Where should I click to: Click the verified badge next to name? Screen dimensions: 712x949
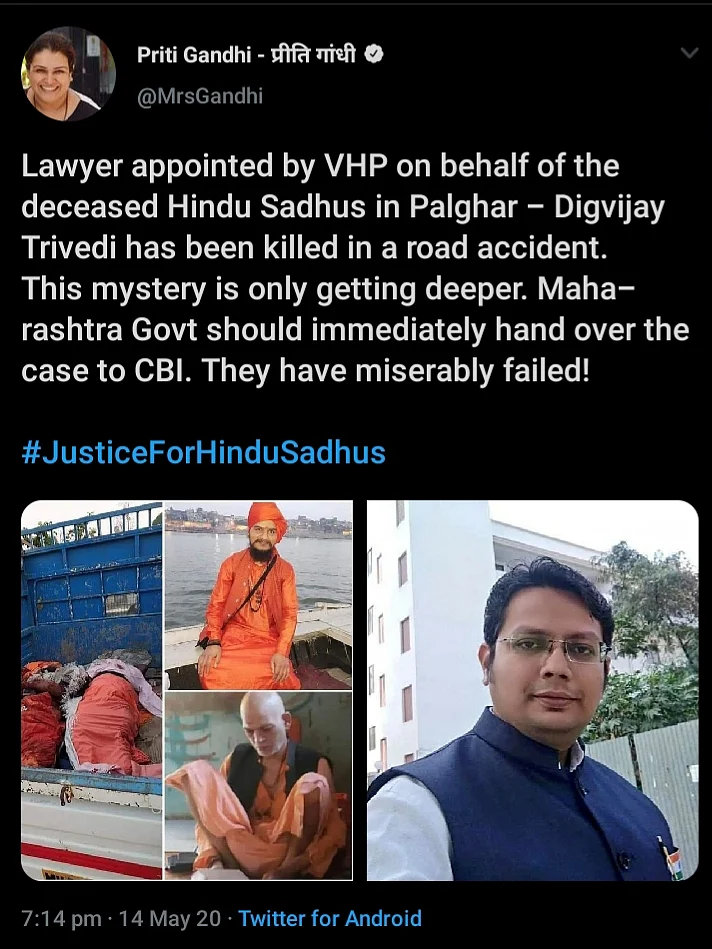375,55
